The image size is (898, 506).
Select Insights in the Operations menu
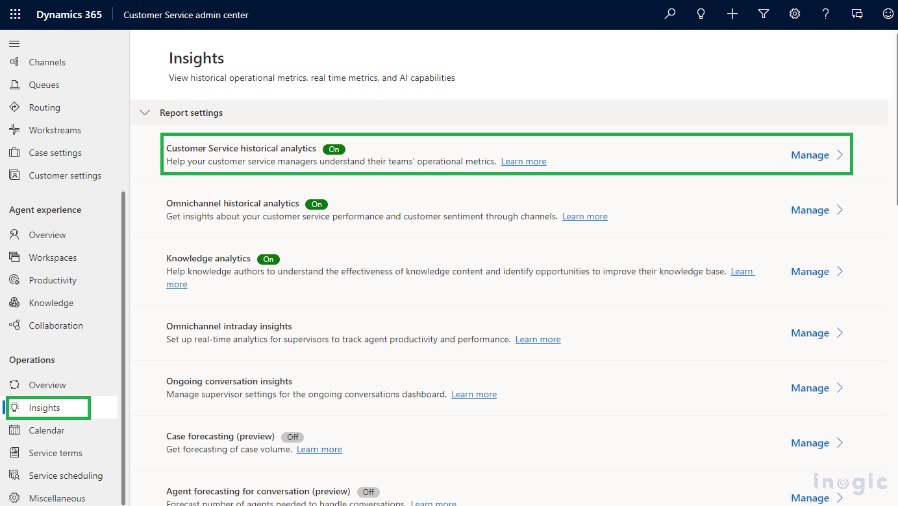(45, 408)
